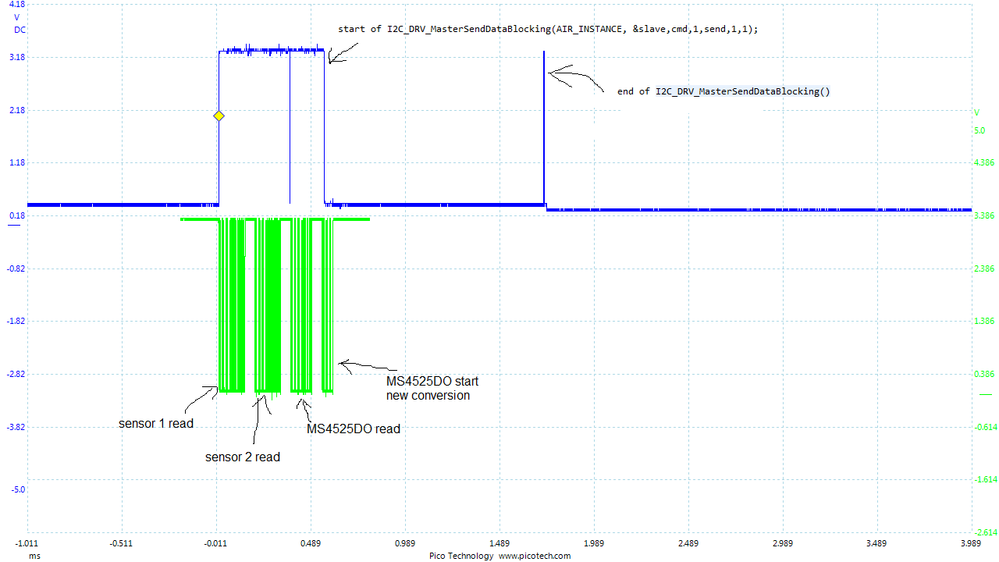Click the green axis value 2.386
Viewport: 999px width, 562px height.
click(984, 269)
